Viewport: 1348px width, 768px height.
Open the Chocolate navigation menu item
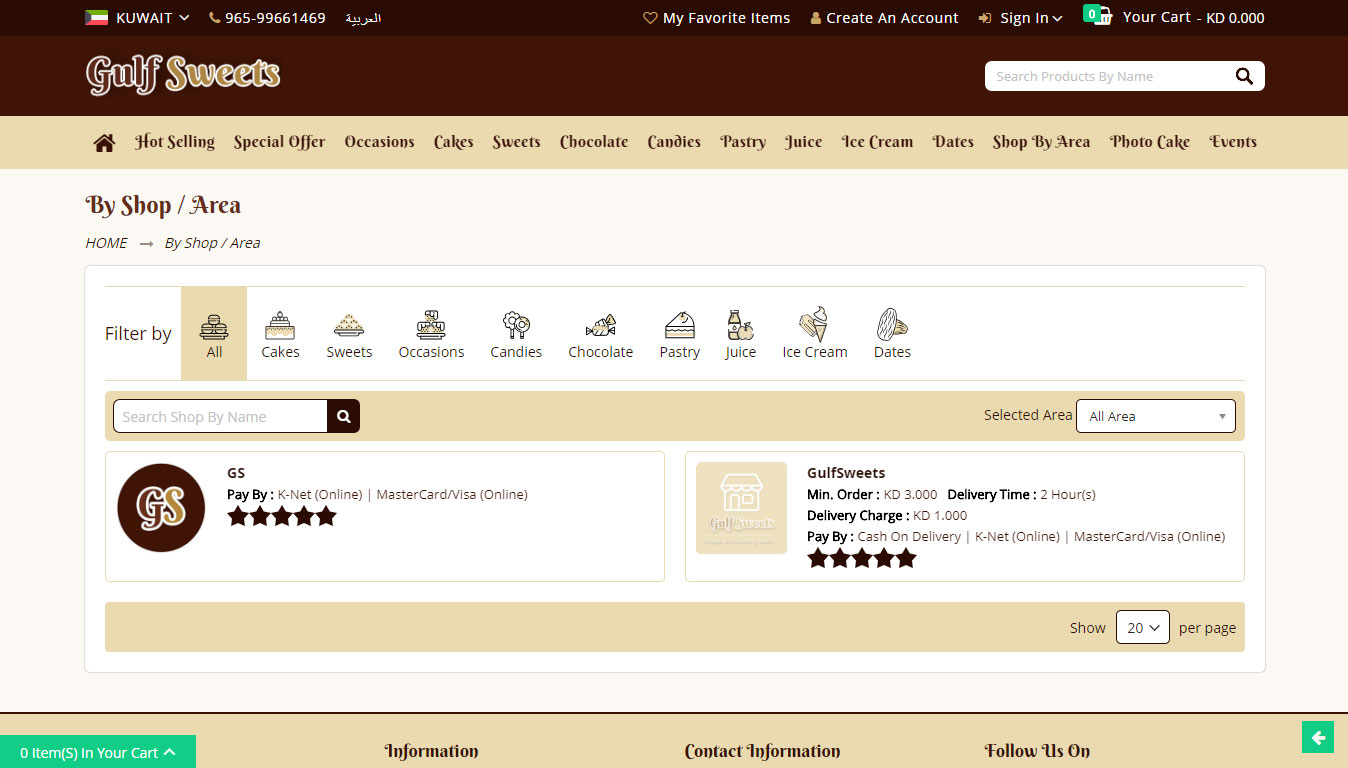click(x=594, y=142)
